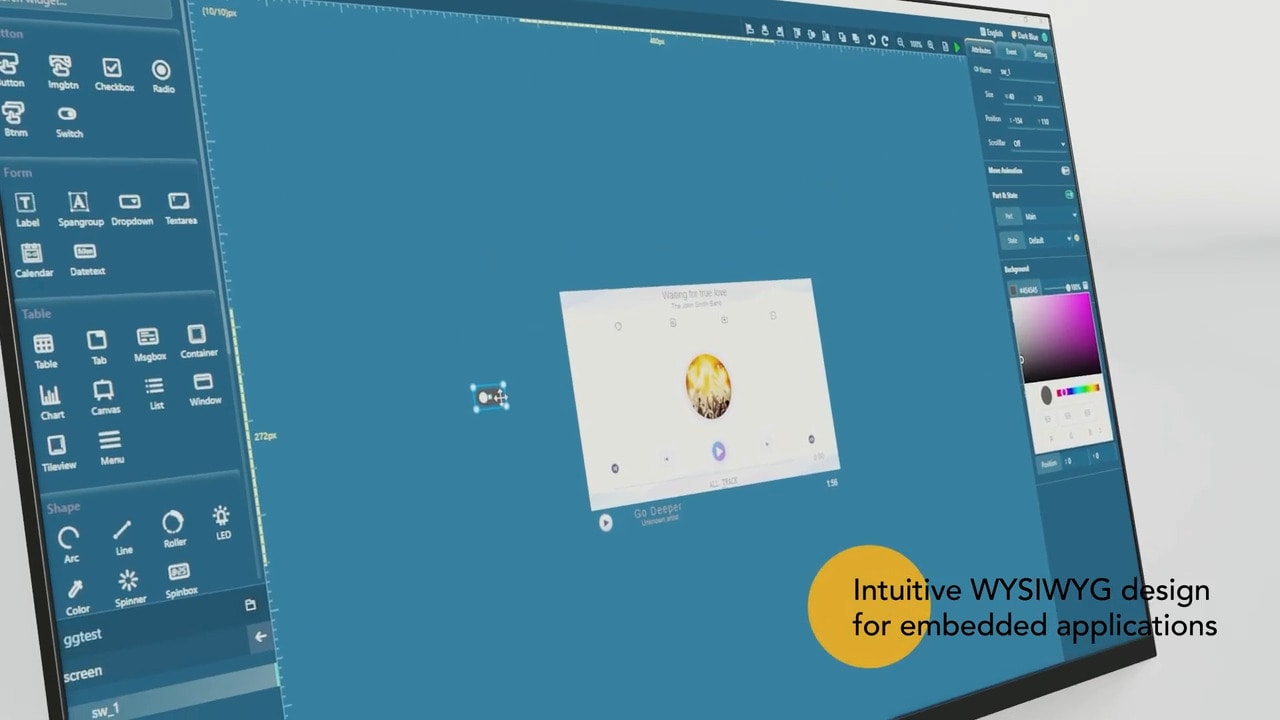Open the Setting tab

click(1040, 55)
